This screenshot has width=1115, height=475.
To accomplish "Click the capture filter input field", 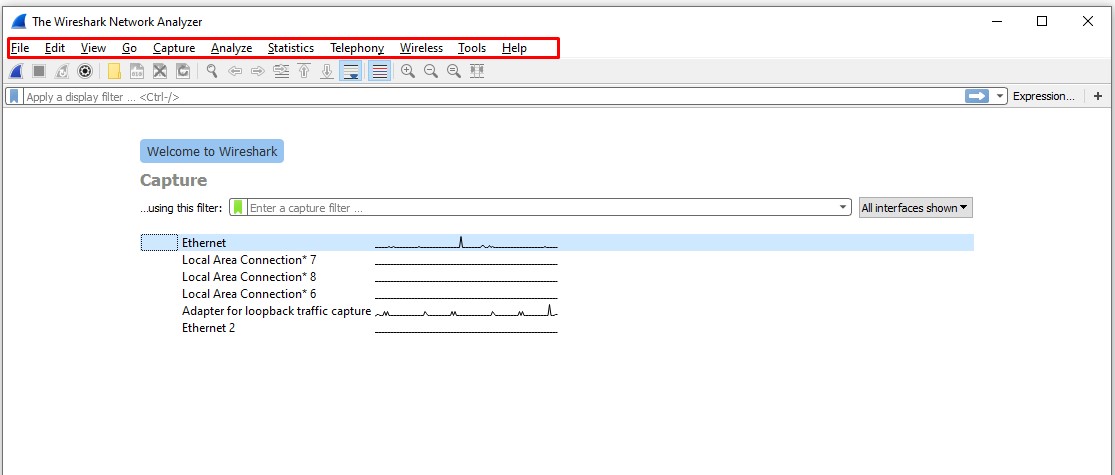I will (x=541, y=208).
